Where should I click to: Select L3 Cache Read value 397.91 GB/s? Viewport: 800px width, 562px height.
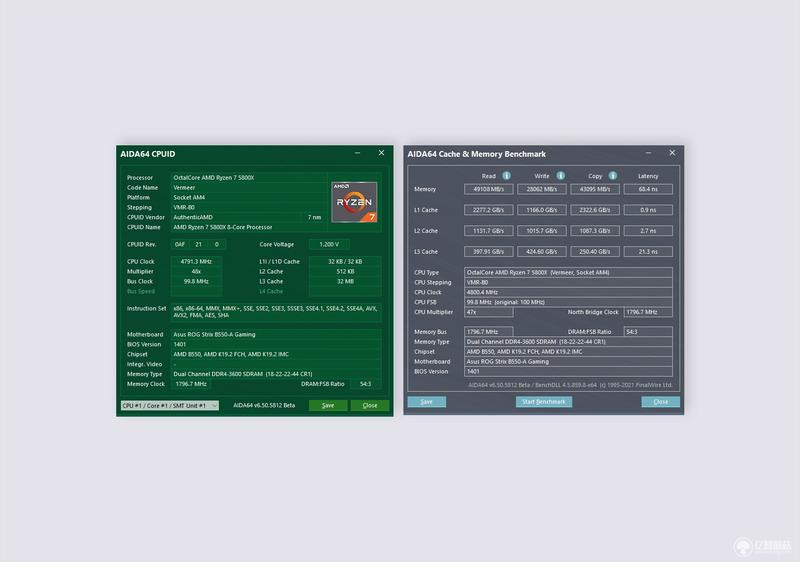(x=488, y=252)
